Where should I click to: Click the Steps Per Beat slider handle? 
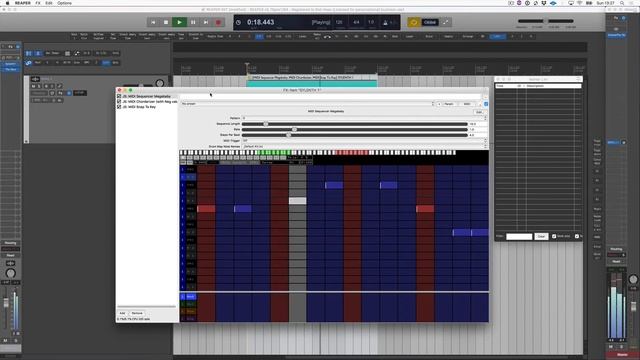289,135
